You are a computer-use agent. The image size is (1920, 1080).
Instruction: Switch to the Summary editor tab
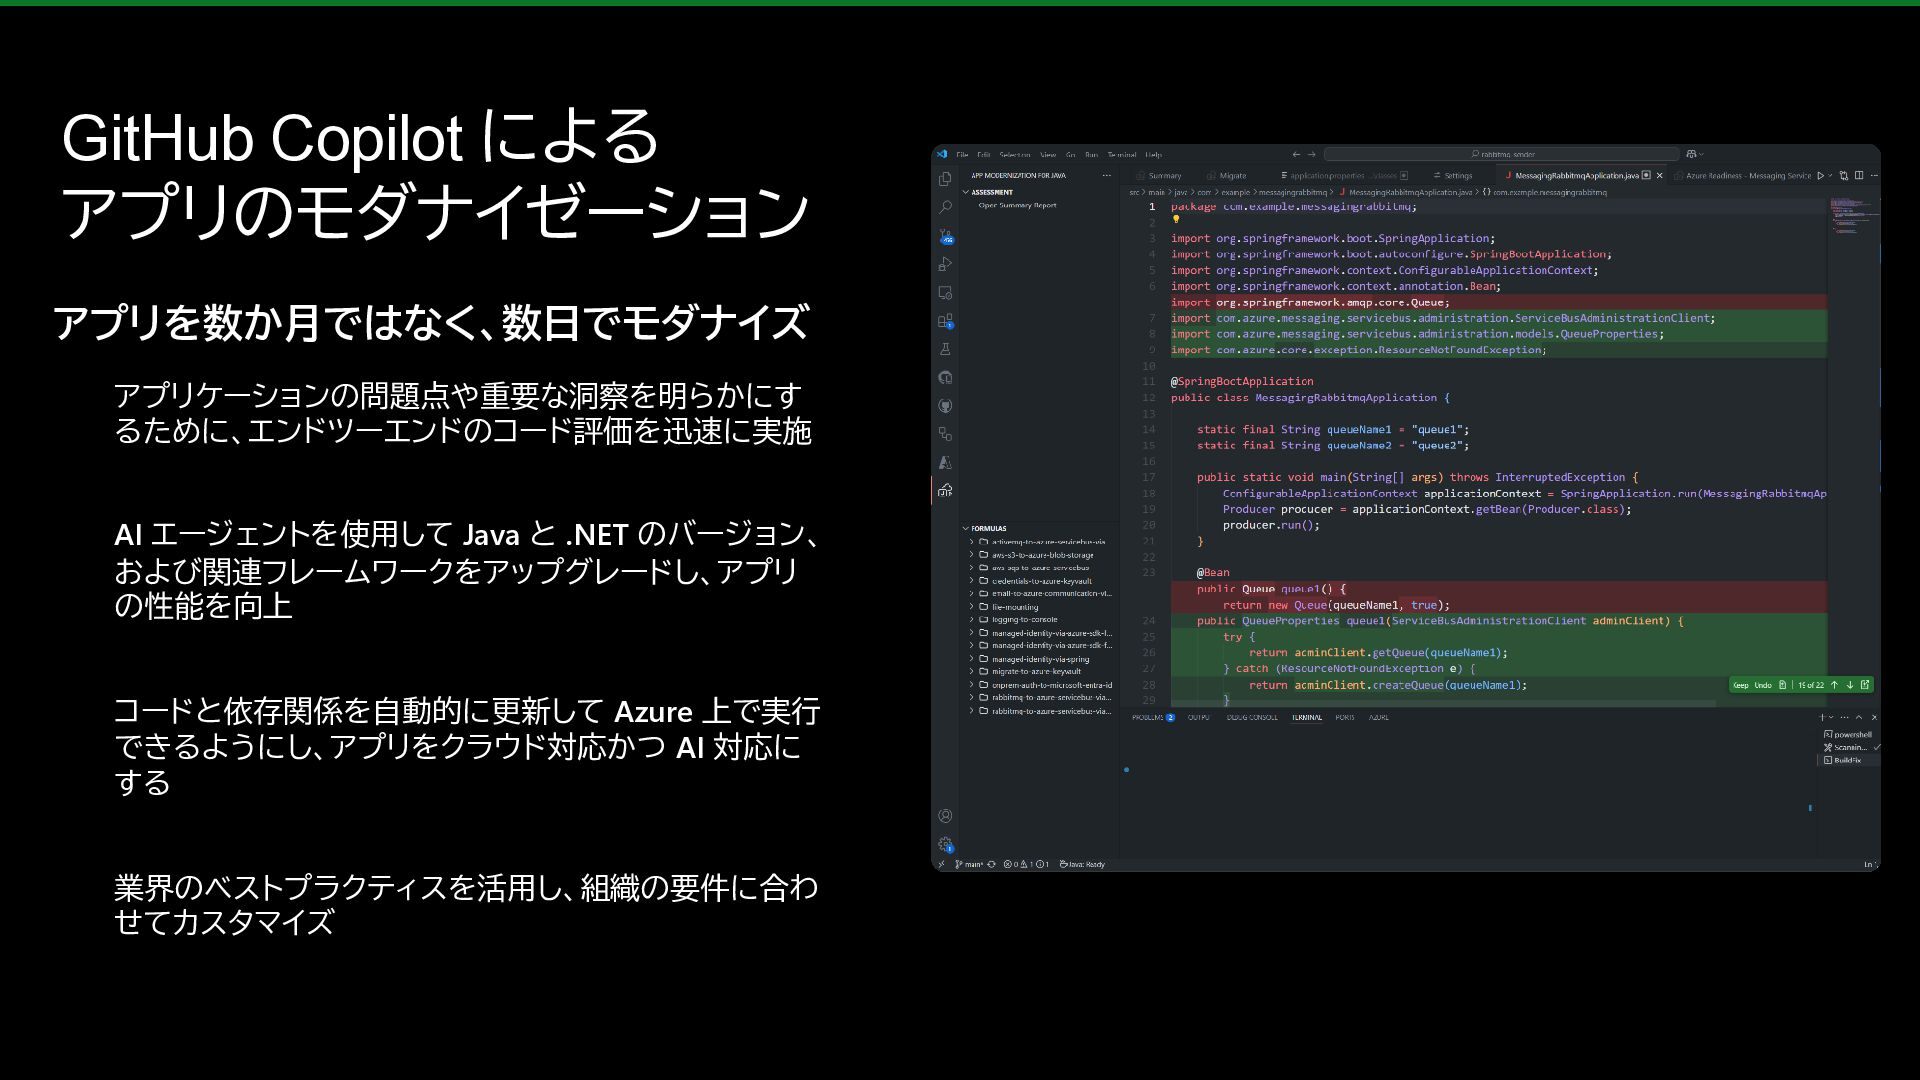coord(1164,175)
